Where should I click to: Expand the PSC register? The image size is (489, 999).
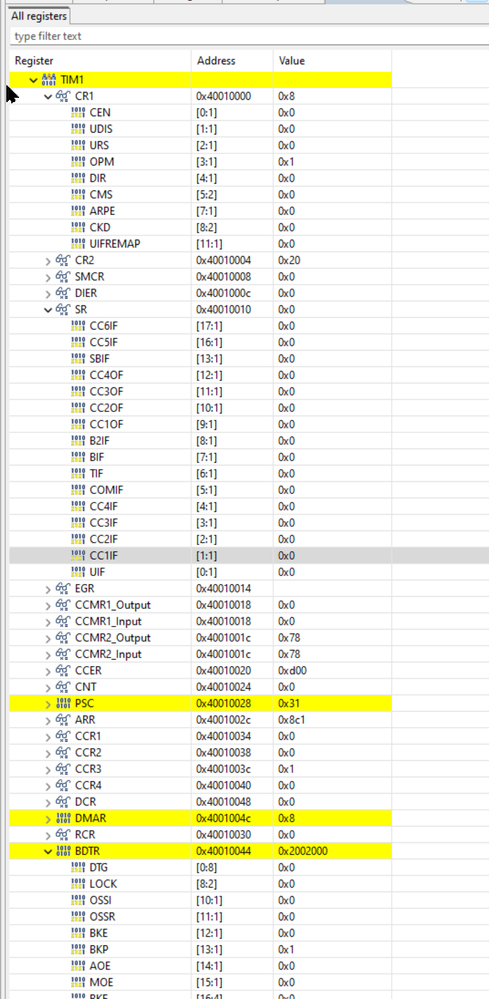click(x=48, y=703)
